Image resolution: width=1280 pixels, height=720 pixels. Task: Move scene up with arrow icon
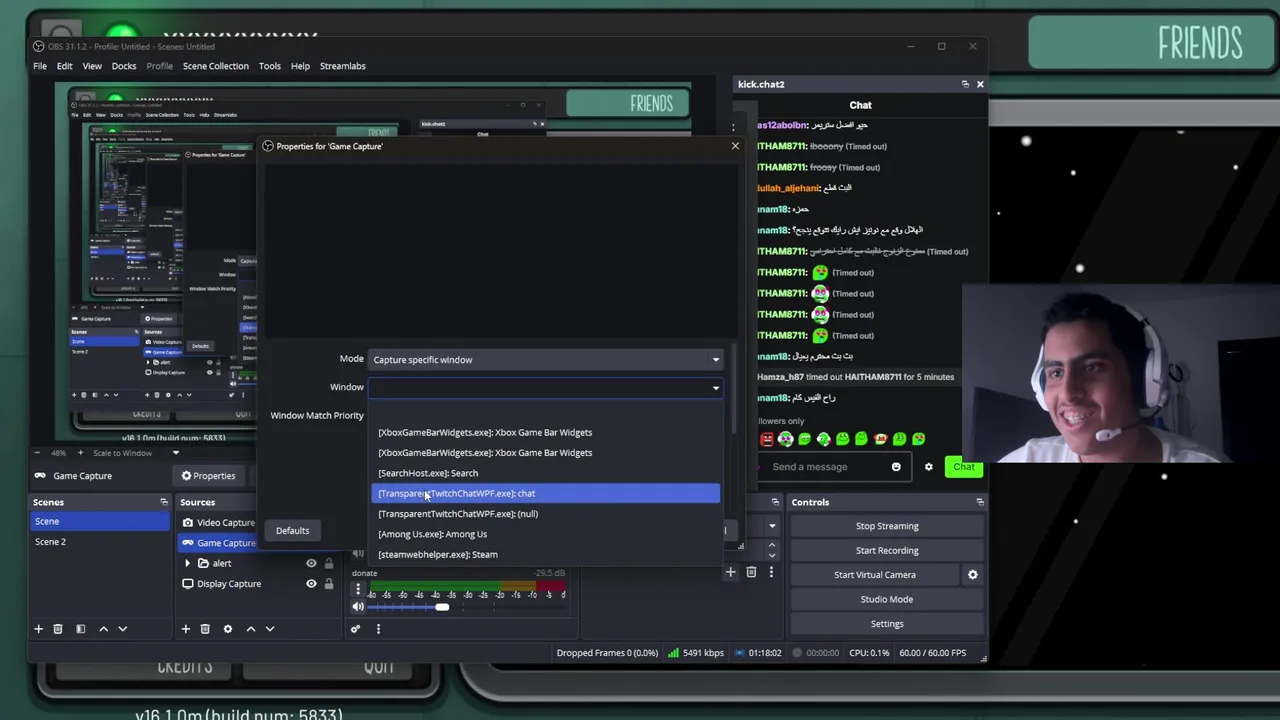pyautogui.click(x=103, y=629)
